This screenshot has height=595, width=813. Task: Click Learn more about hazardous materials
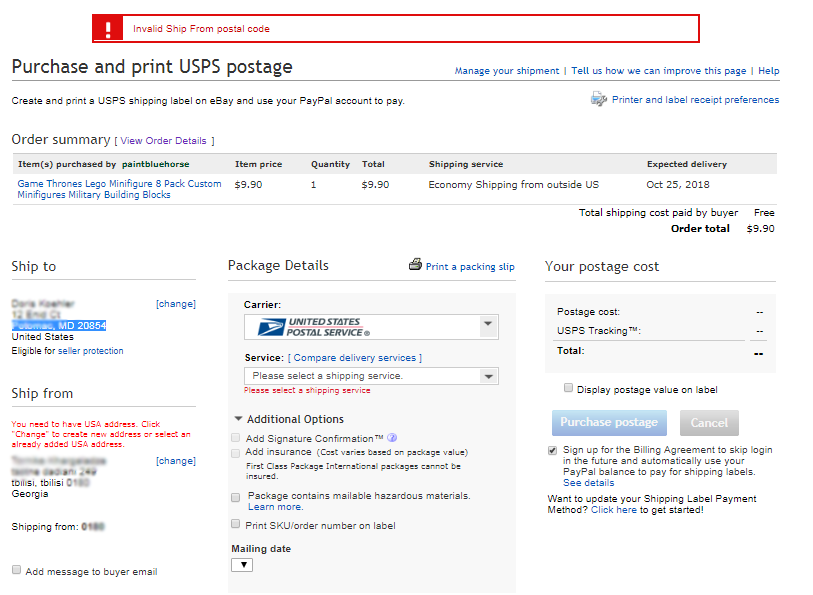pos(275,507)
